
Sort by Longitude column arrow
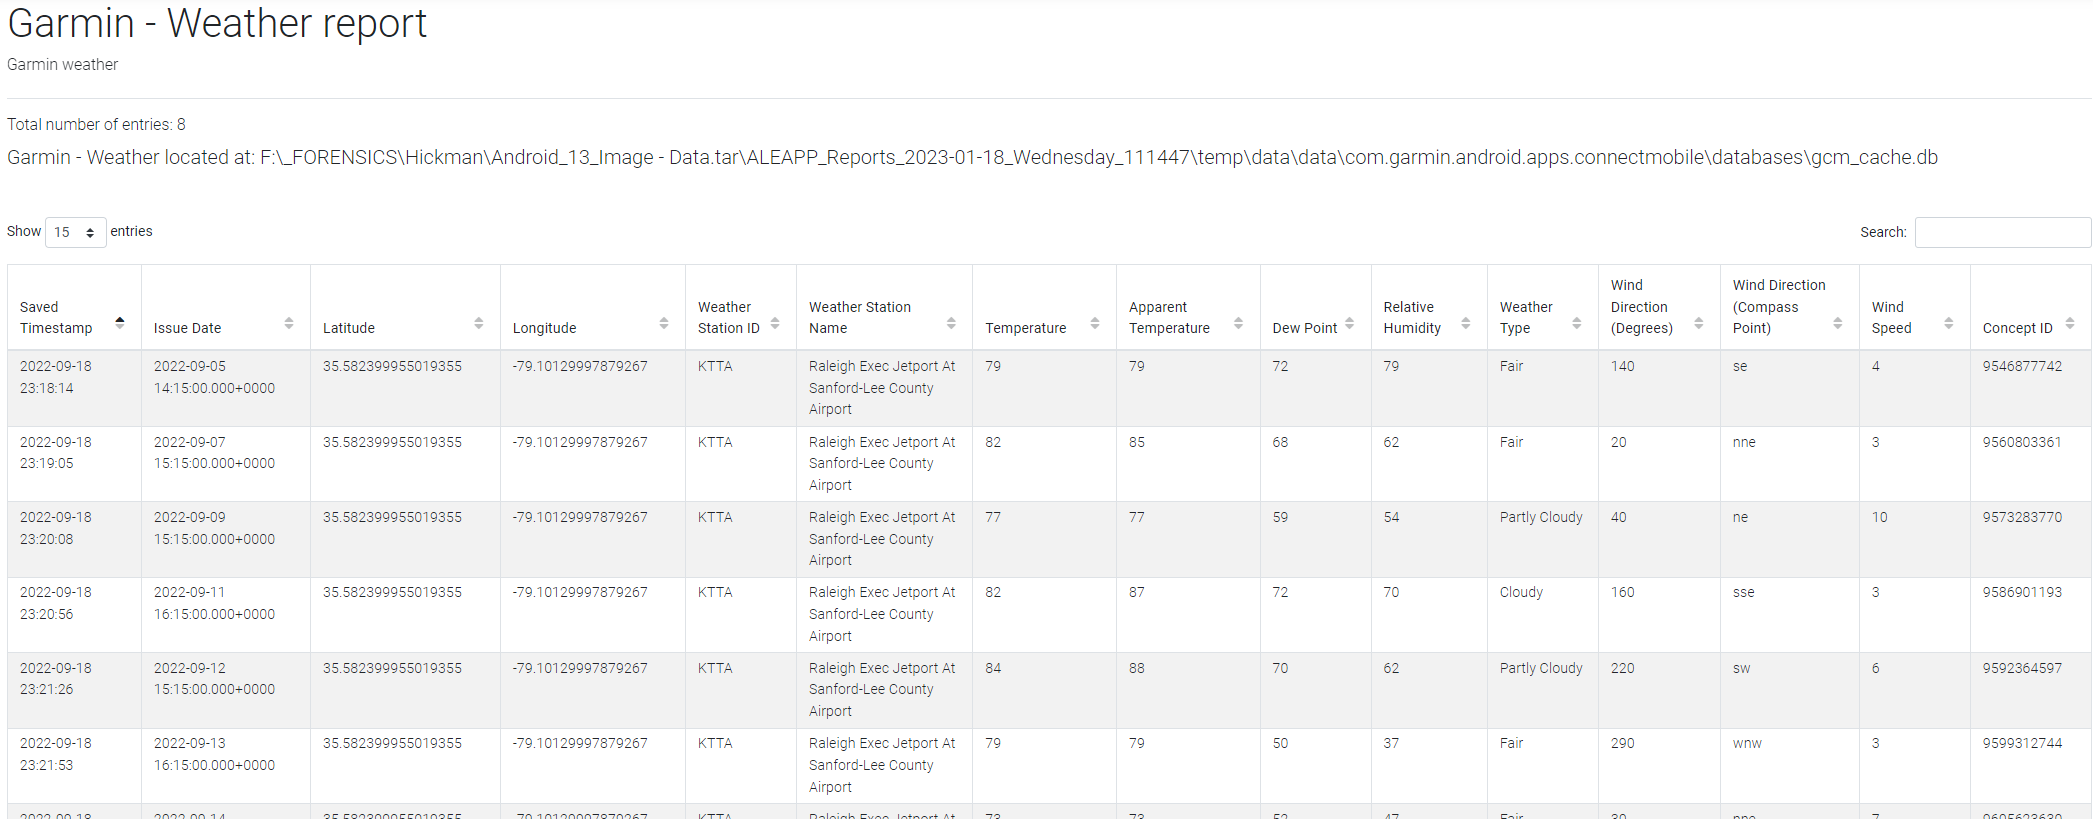pyautogui.click(x=664, y=322)
